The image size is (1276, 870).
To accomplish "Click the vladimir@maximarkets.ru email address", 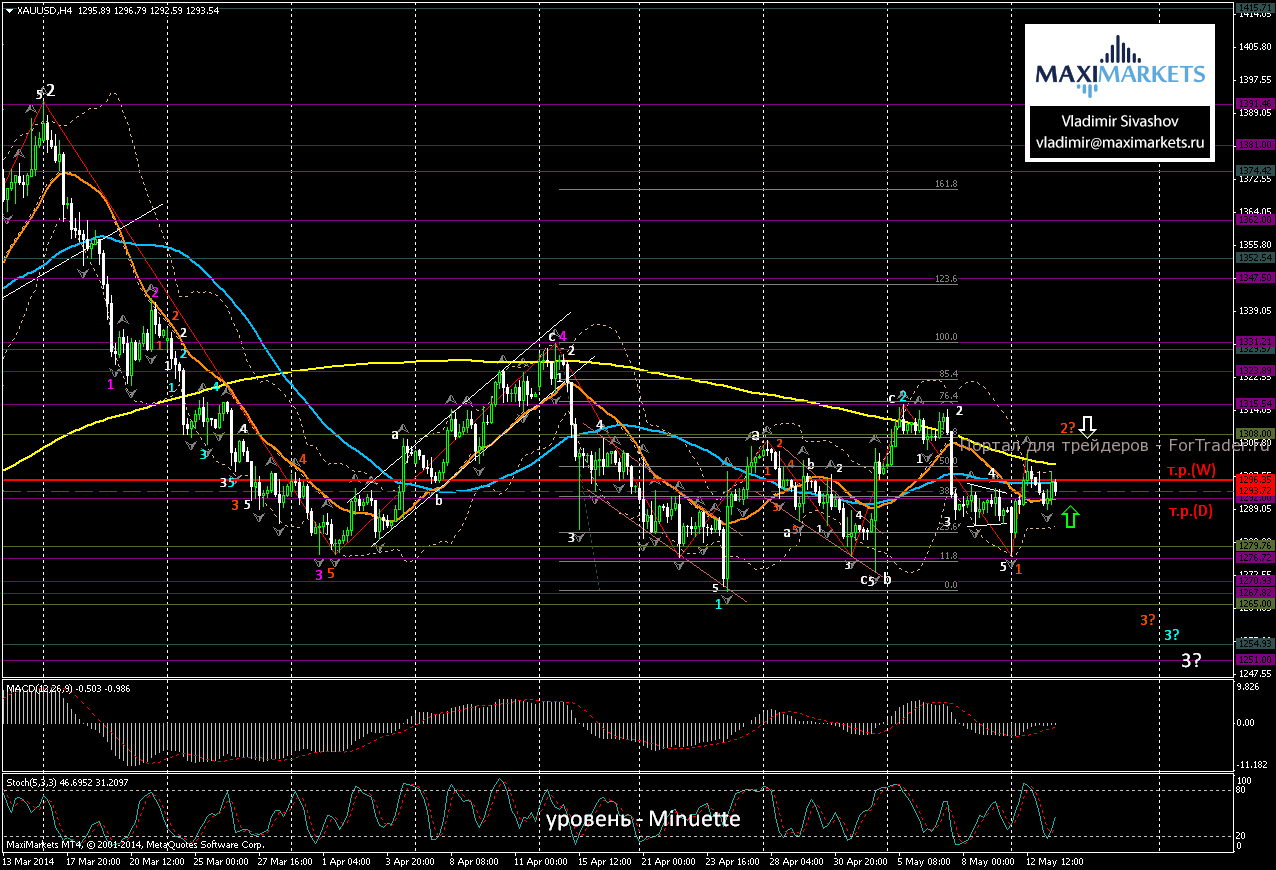I will tap(1120, 143).
